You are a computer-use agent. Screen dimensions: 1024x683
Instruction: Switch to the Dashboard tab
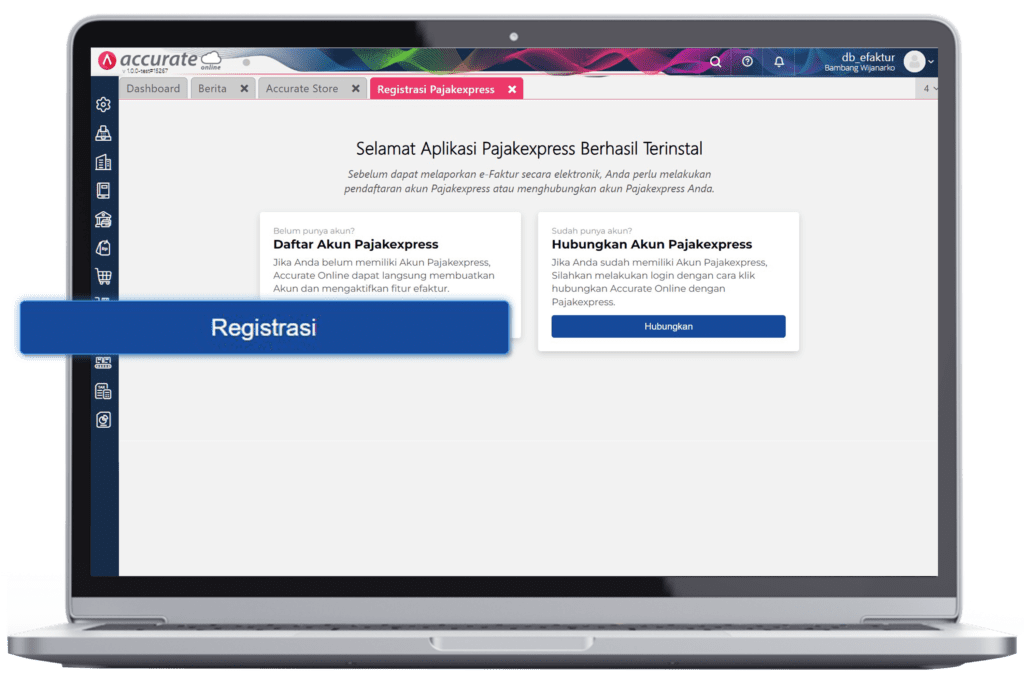[153, 88]
